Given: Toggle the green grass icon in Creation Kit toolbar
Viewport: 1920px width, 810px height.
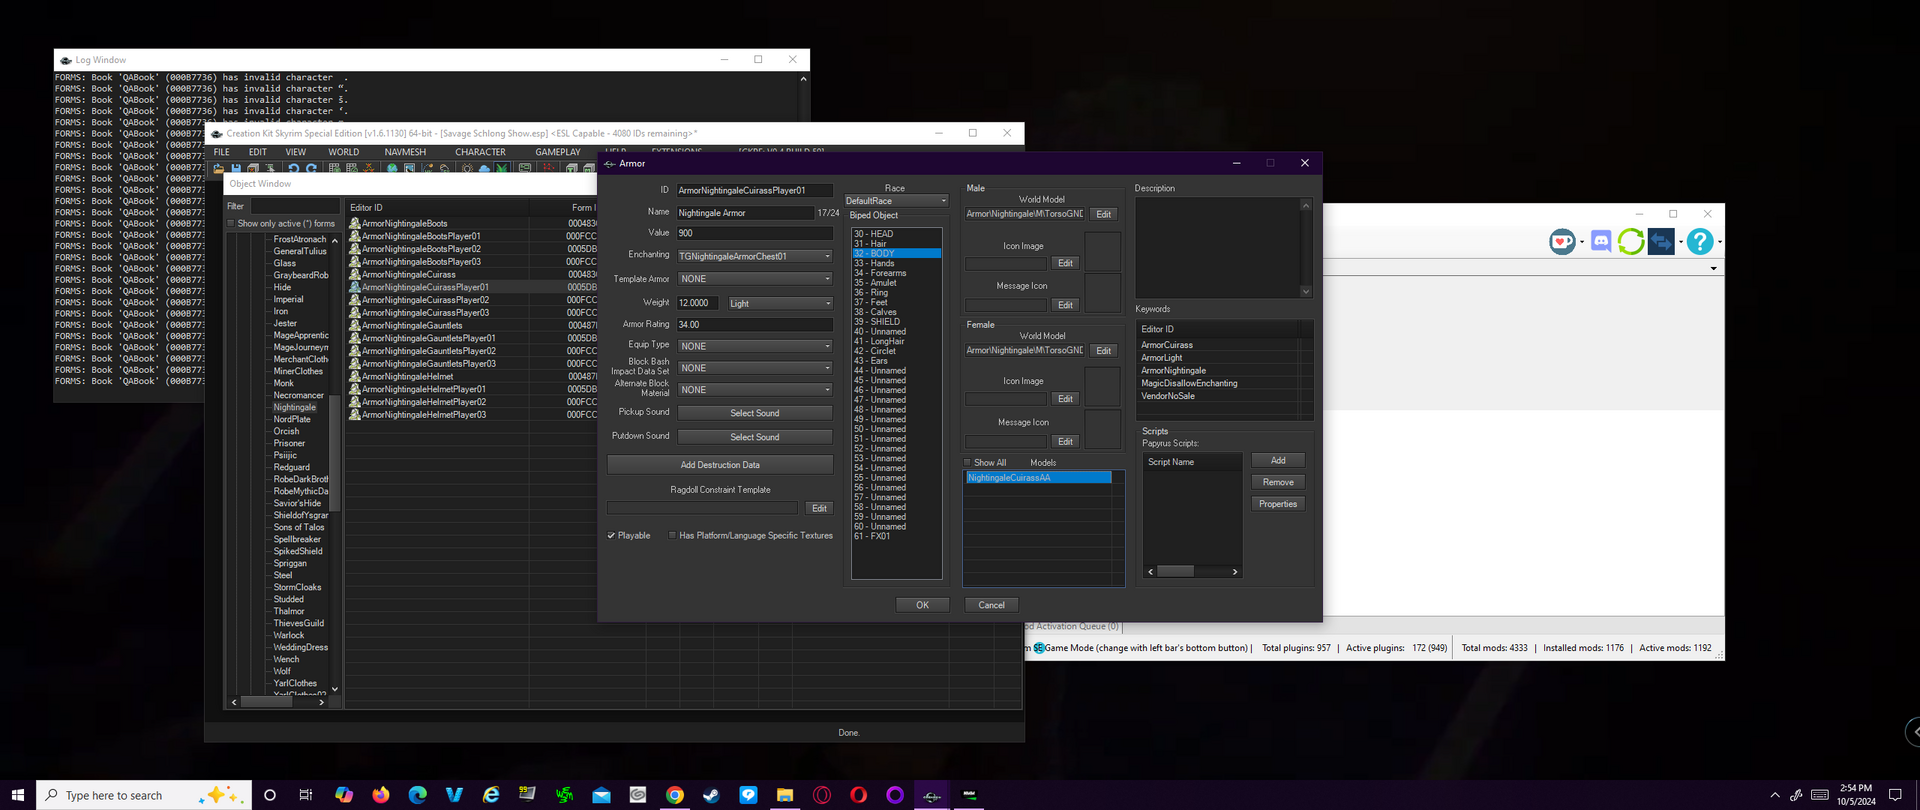Looking at the screenshot, I should (x=502, y=168).
